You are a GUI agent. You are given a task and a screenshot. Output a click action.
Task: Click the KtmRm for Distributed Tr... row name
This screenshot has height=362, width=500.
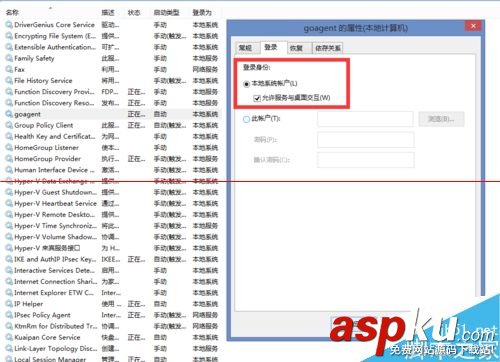(56, 326)
